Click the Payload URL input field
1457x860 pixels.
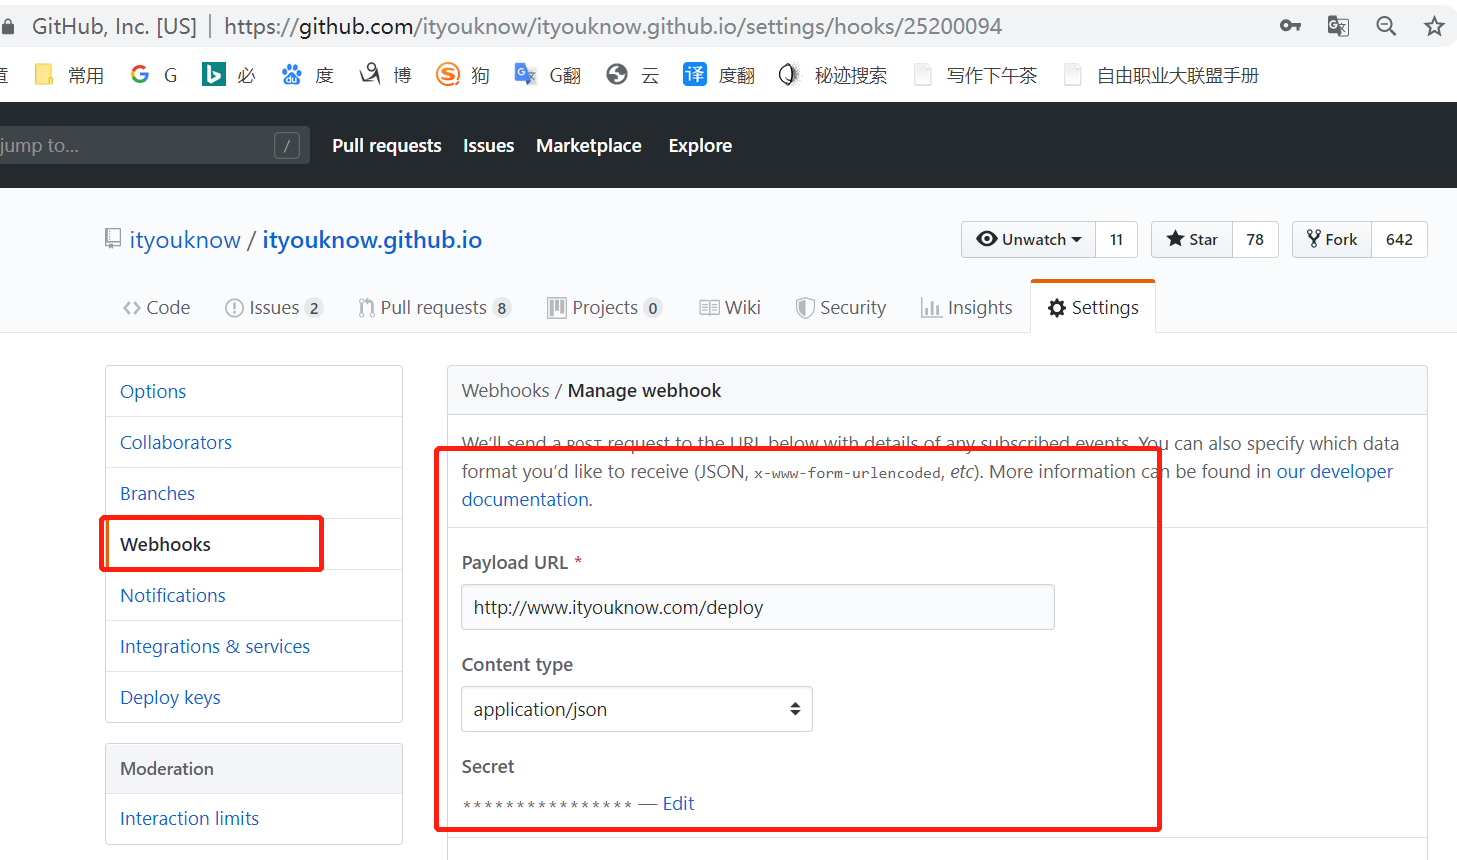coord(757,608)
